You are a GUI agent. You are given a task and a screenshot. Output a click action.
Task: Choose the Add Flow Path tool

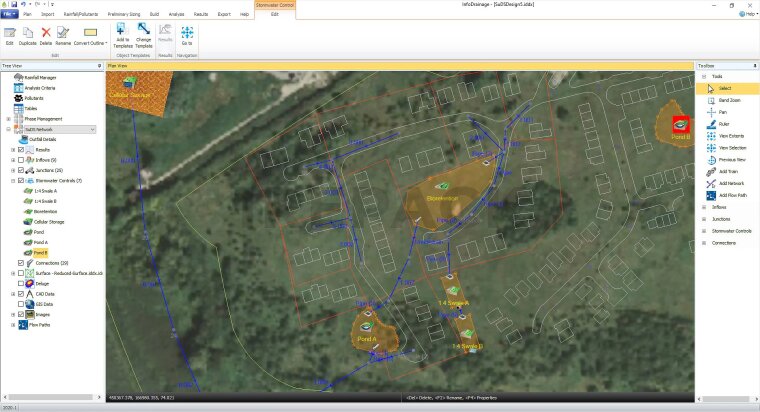(734, 195)
